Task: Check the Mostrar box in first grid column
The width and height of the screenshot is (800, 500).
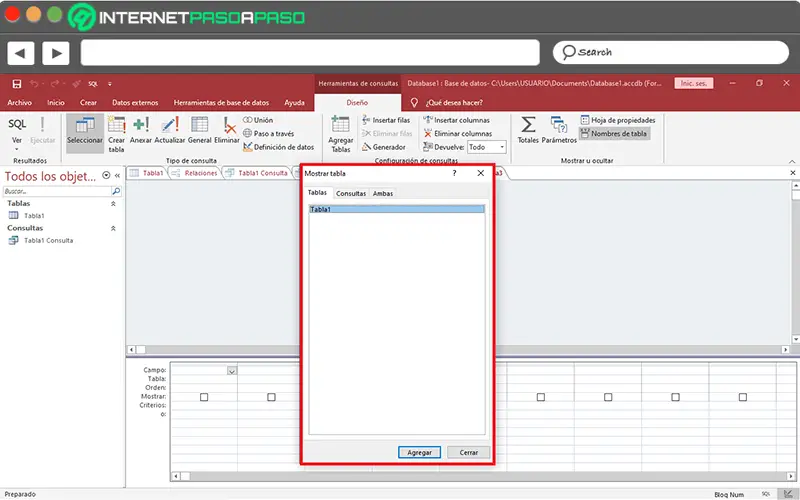Action: [x=204, y=397]
